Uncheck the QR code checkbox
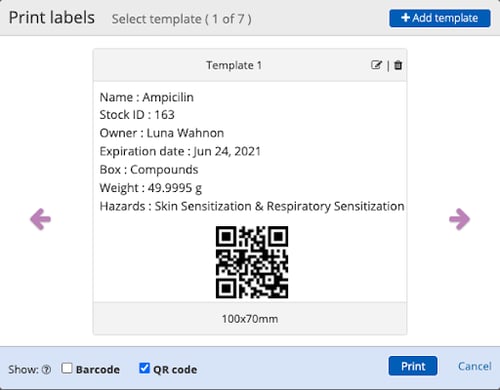Image resolution: width=500 pixels, height=390 pixels. [x=144, y=368]
